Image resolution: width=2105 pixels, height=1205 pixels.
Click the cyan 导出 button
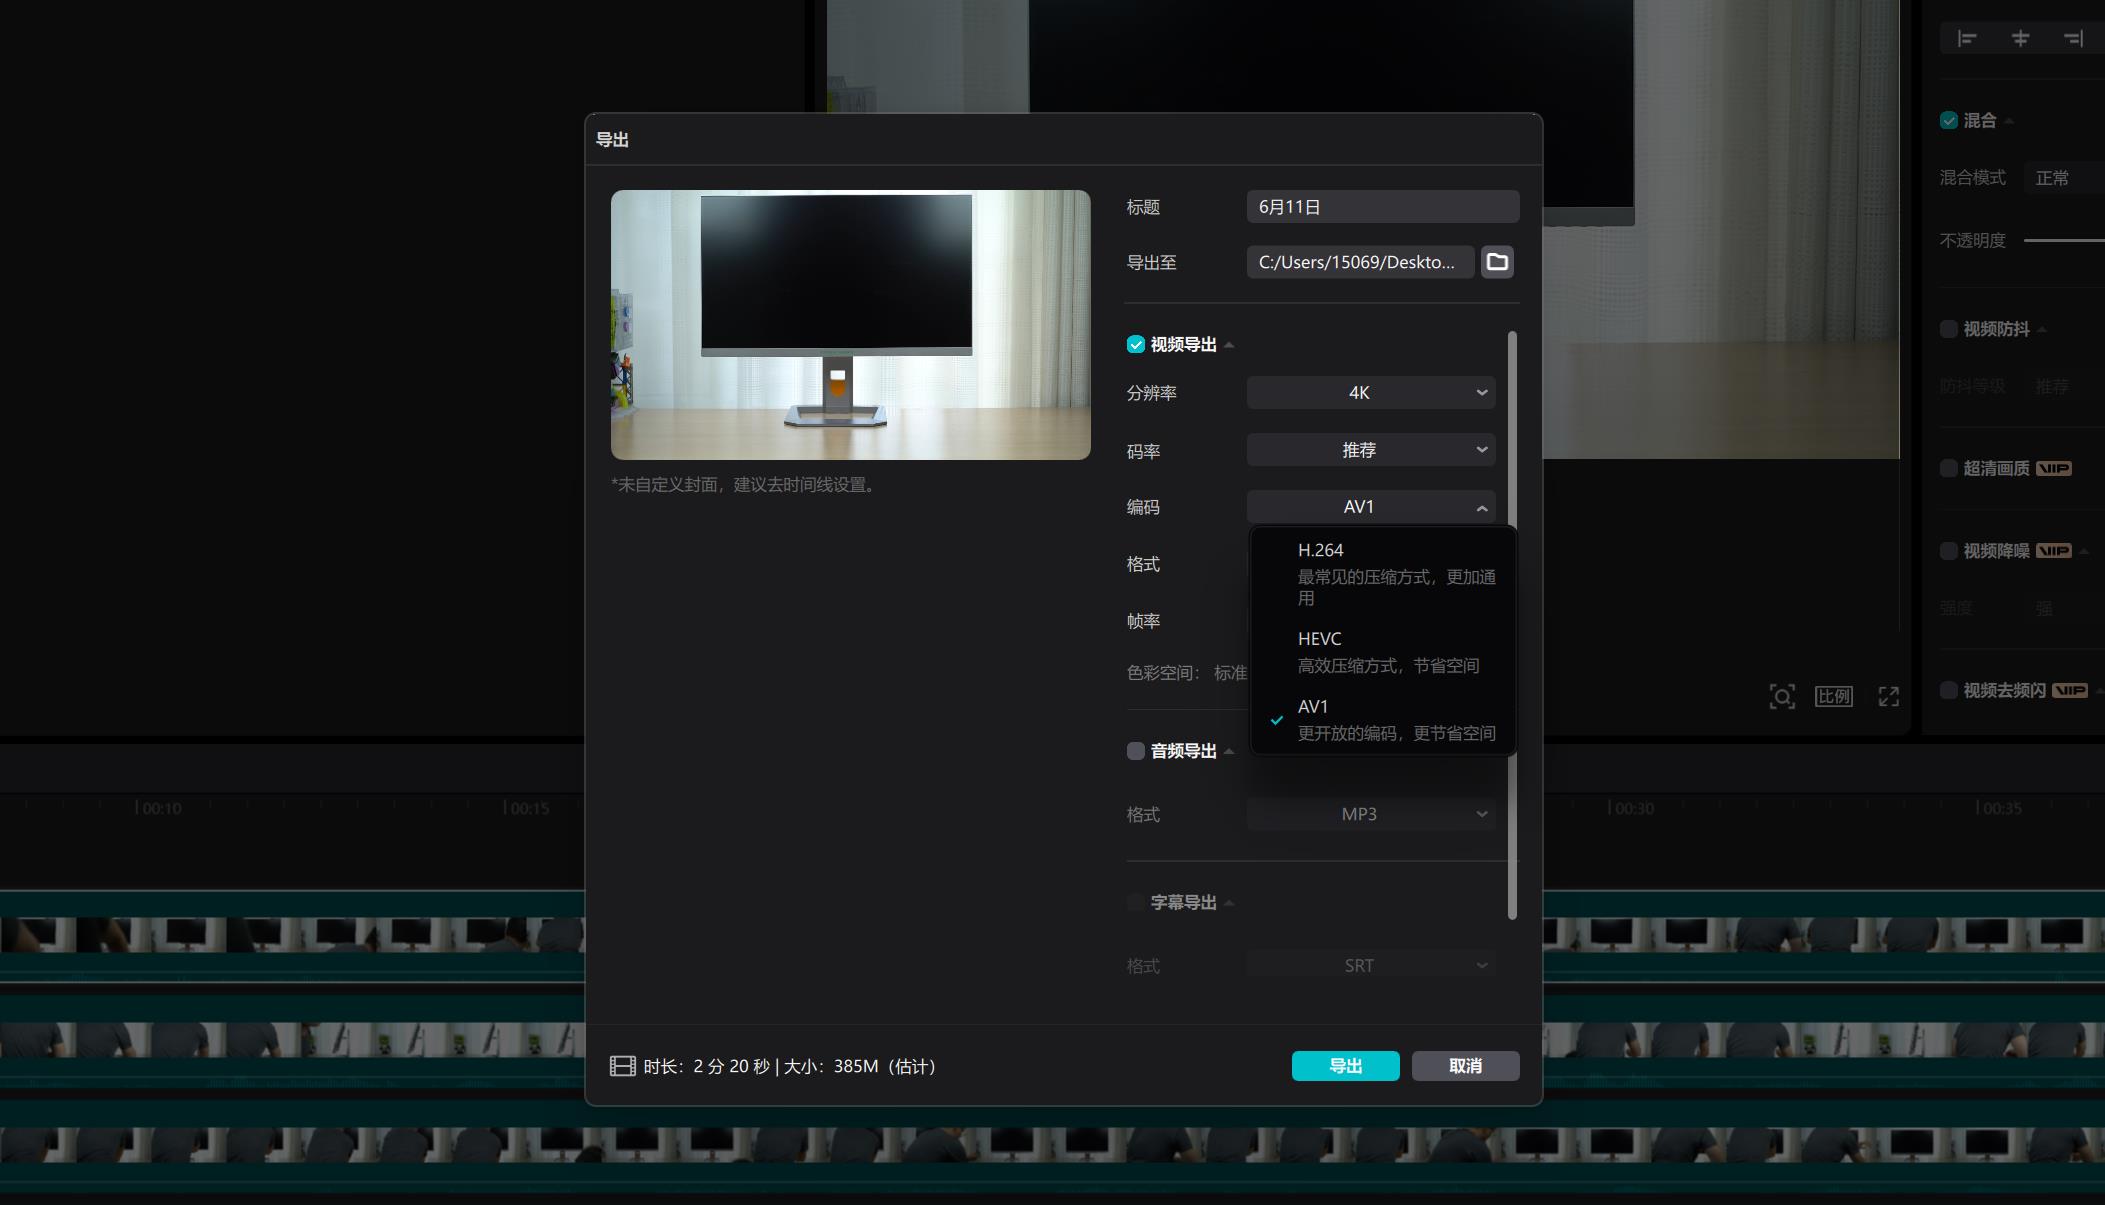1345,1066
